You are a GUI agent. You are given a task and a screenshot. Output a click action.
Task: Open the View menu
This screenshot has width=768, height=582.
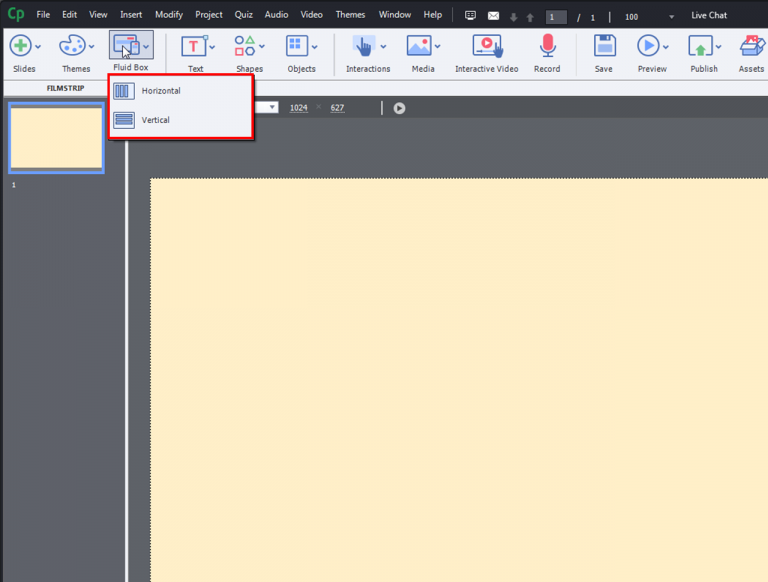point(98,15)
